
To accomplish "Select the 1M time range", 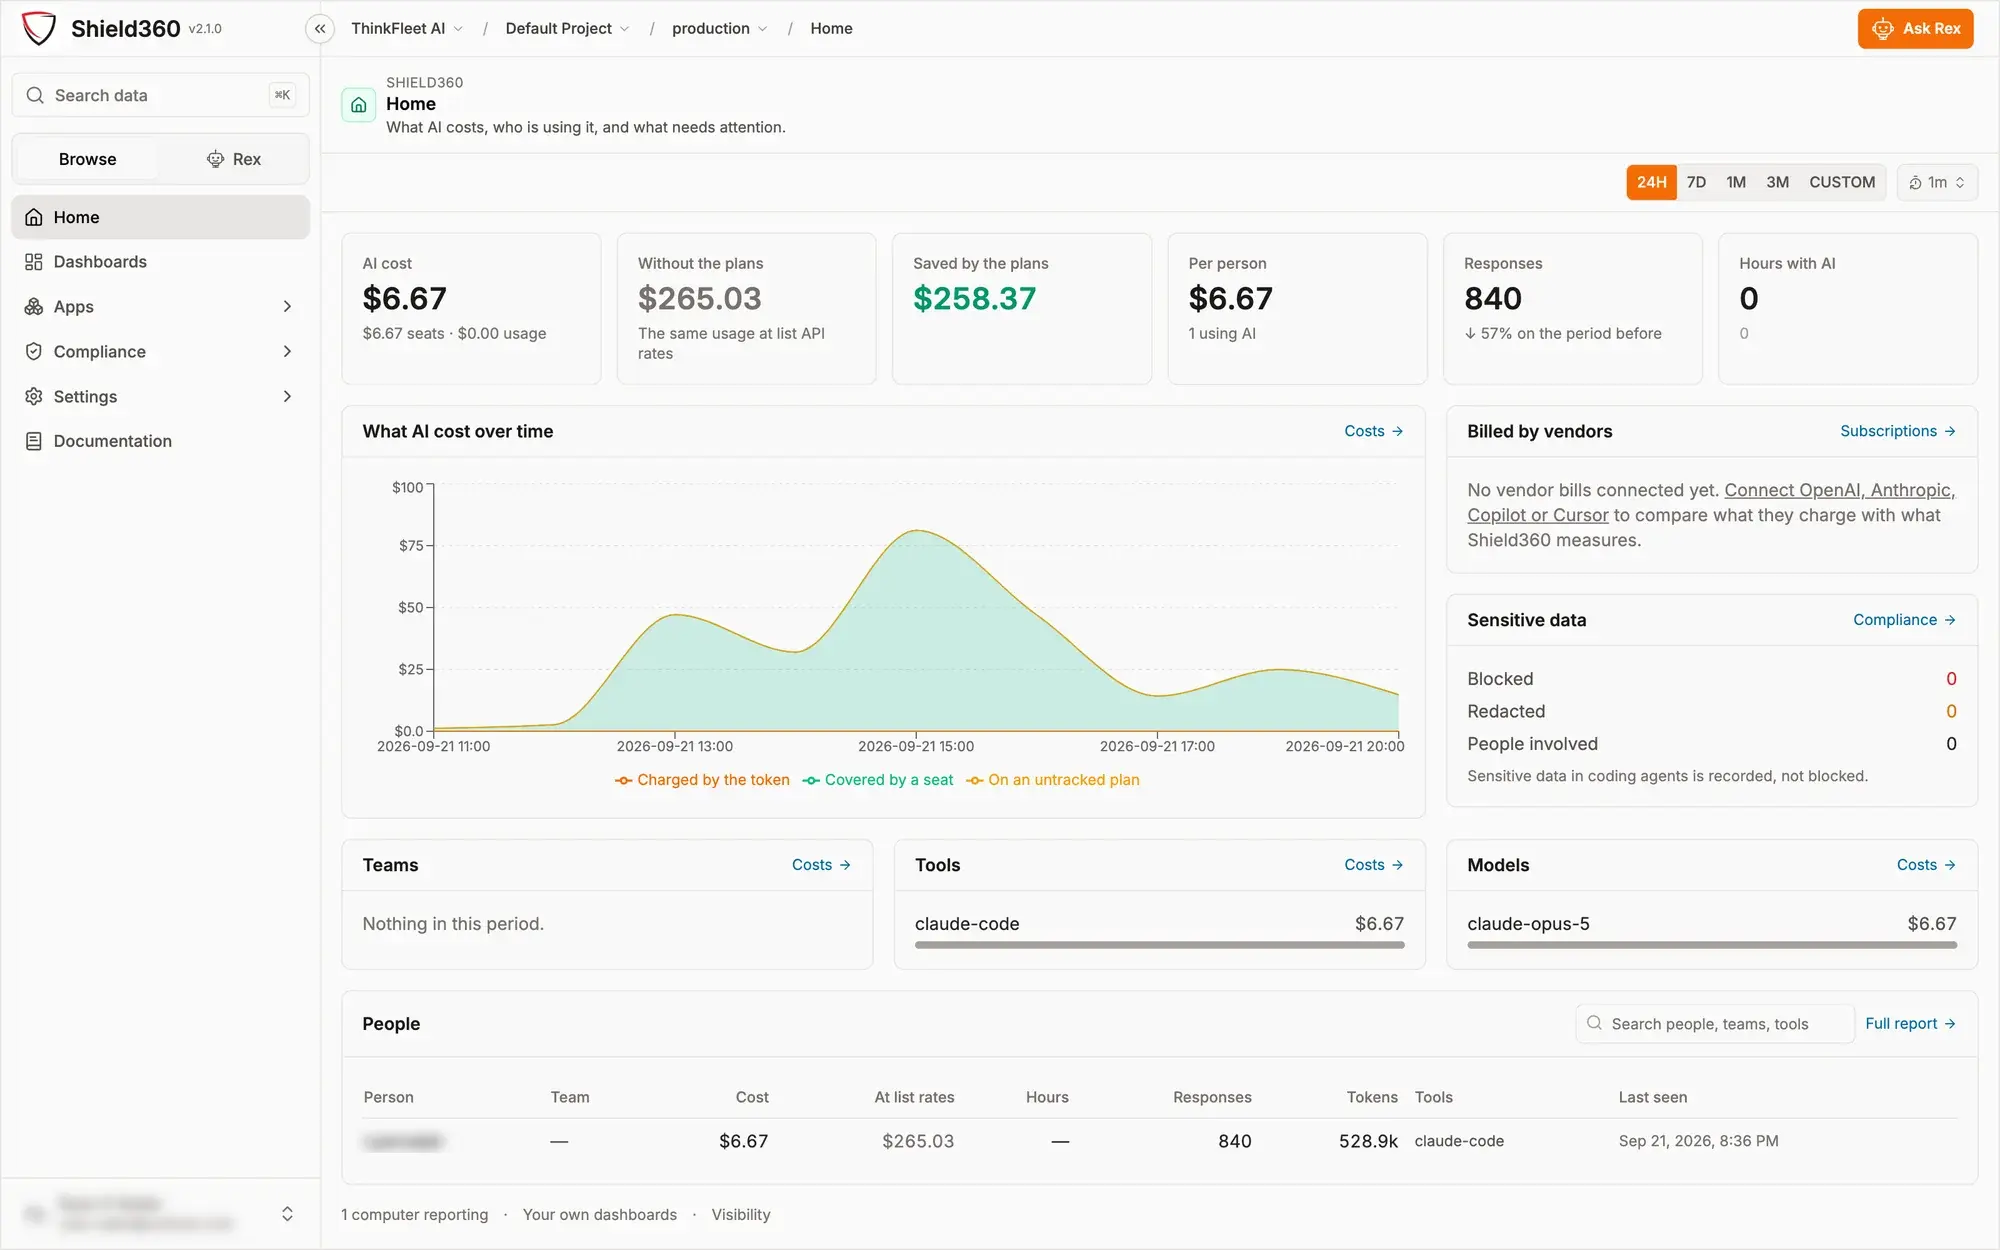I will coord(1736,182).
